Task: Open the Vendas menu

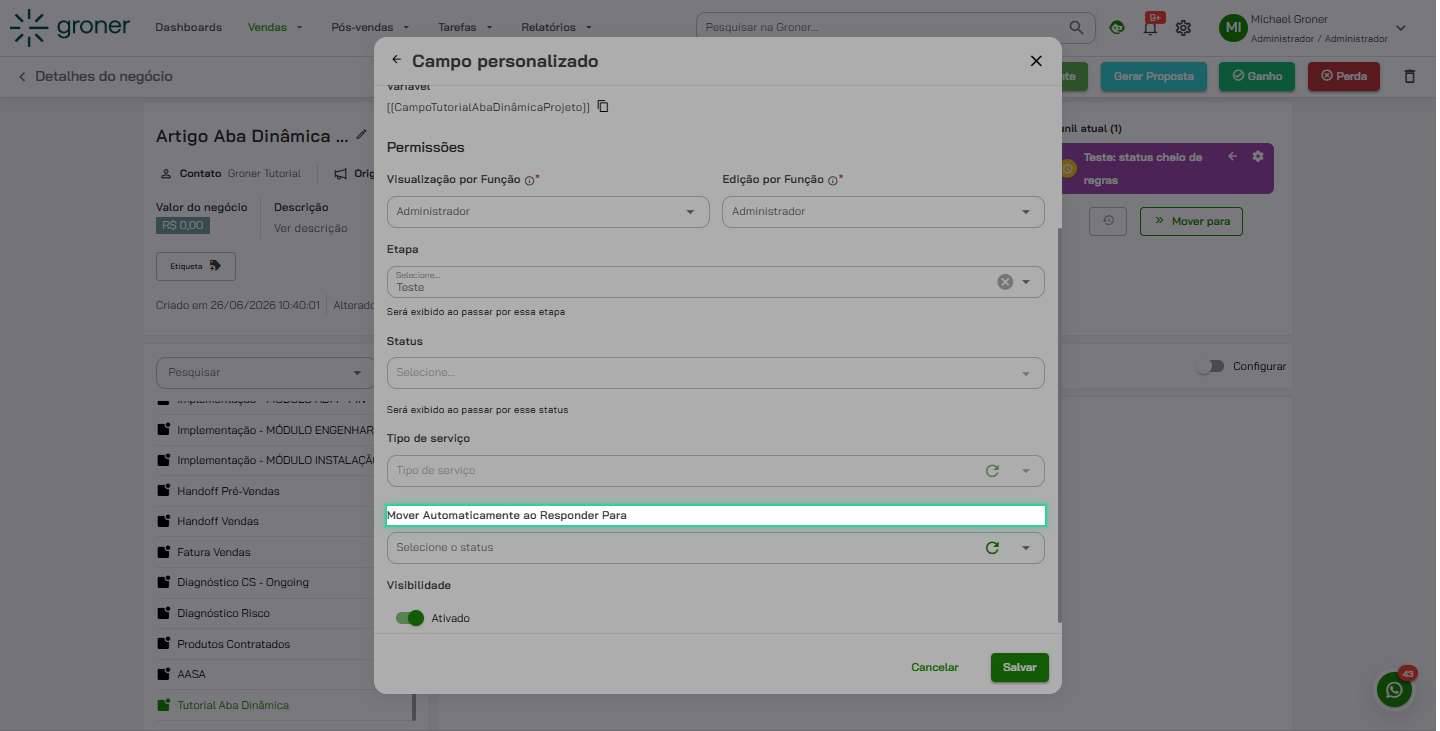Action: [x=275, y=27]
